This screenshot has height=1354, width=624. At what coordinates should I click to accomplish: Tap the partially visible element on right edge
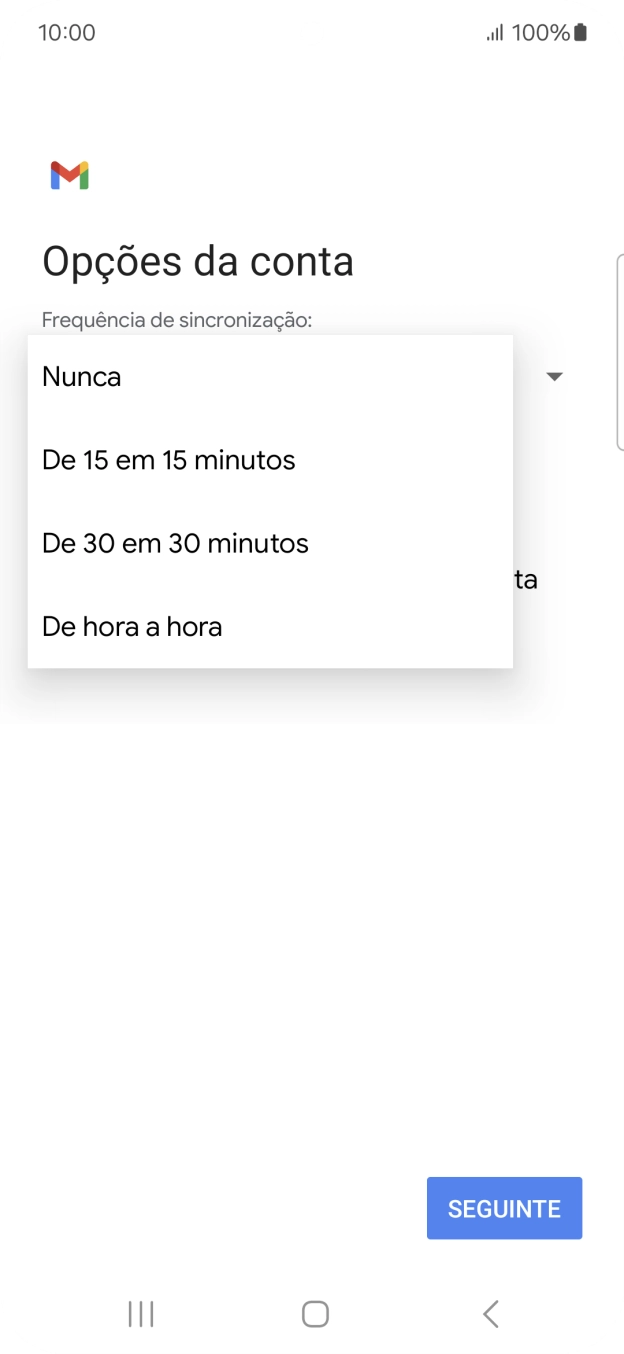[620, 350]
